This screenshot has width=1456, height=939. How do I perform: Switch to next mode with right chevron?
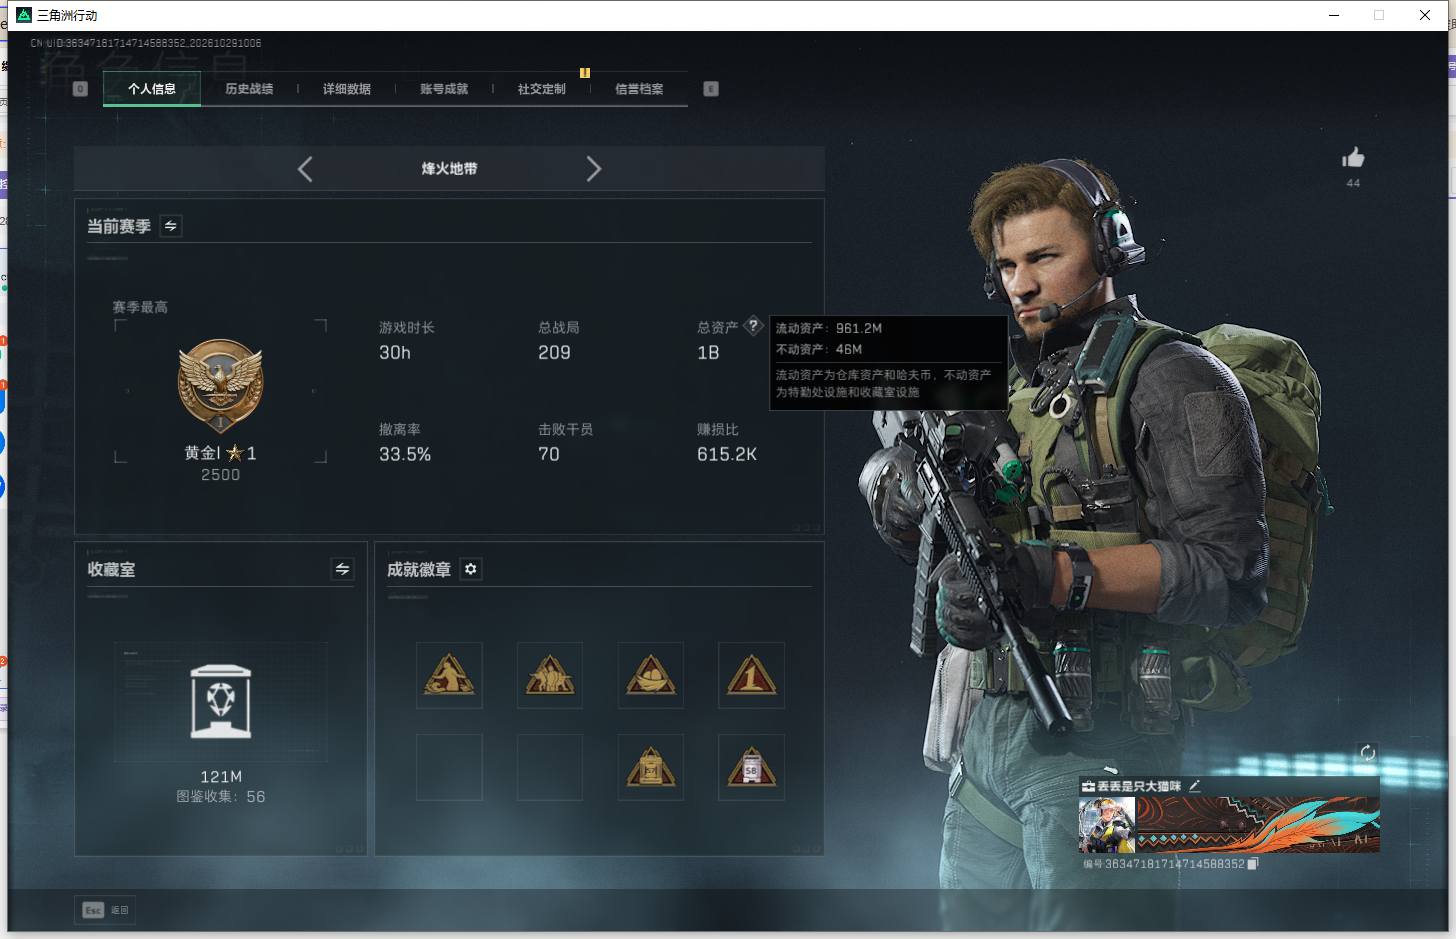[x=593, y=169]
